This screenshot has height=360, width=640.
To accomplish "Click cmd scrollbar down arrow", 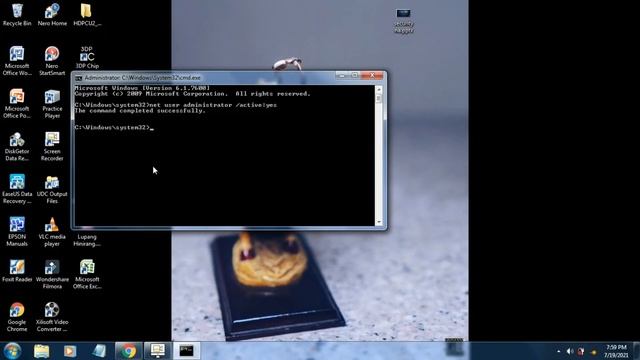I will [x=379, y=222].
